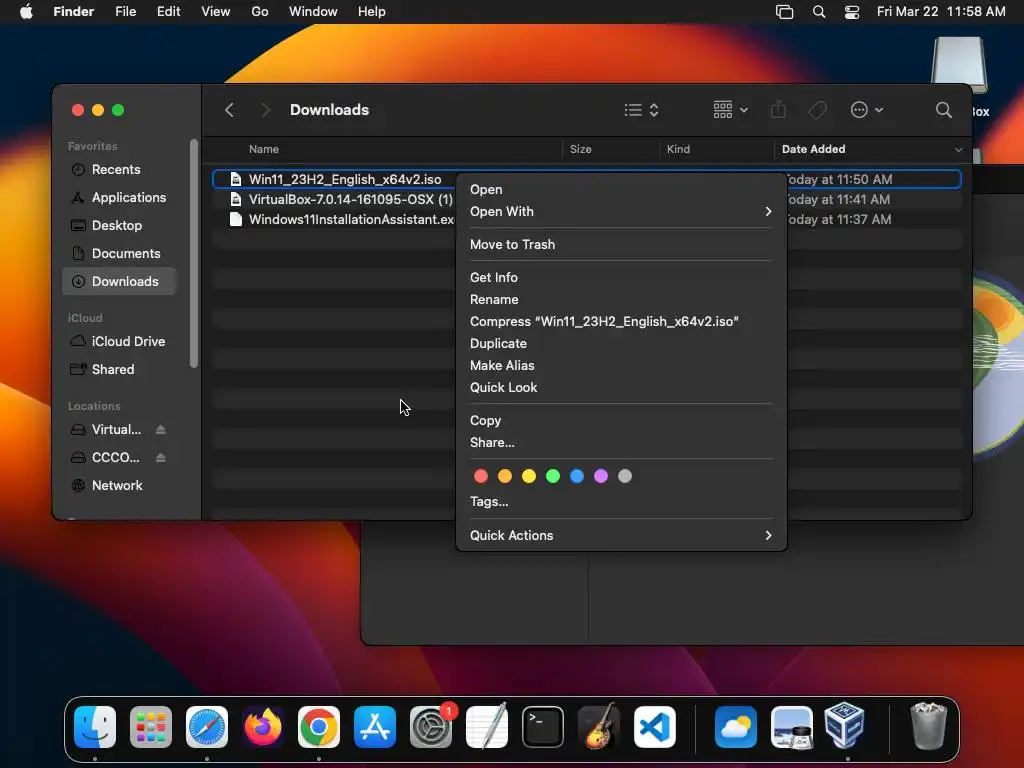Screen dimensions: 1024x768
Task: Open the group-by grid dropdown
Action: tap(730, 110)
